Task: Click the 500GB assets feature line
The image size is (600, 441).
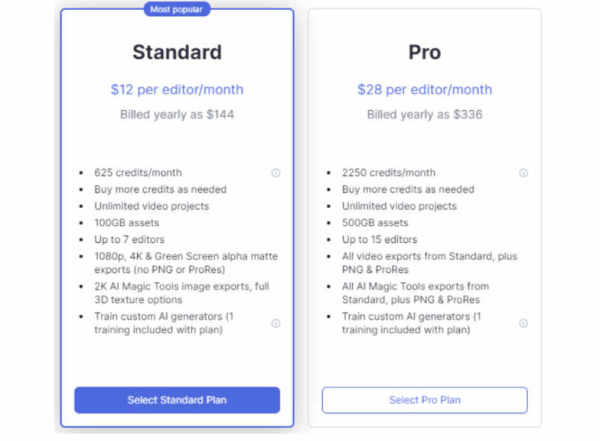Action: (x=375, y=223)
